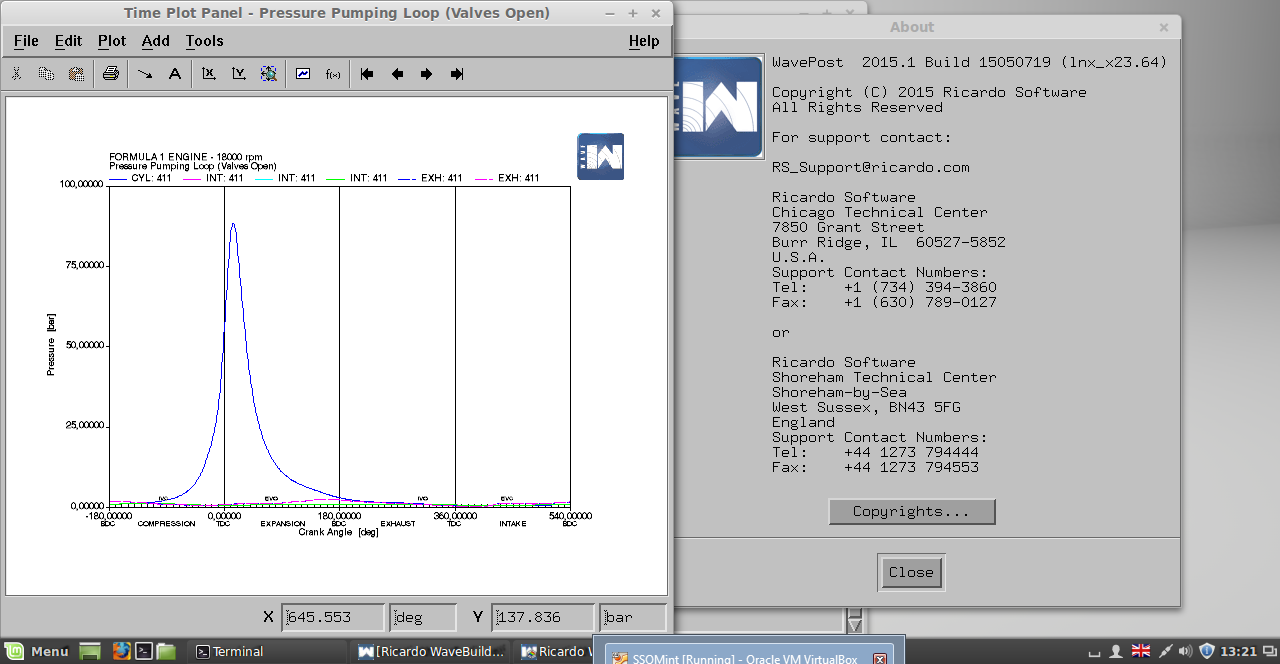Open the File menu
1280x664 pixels.
[26, 41]
